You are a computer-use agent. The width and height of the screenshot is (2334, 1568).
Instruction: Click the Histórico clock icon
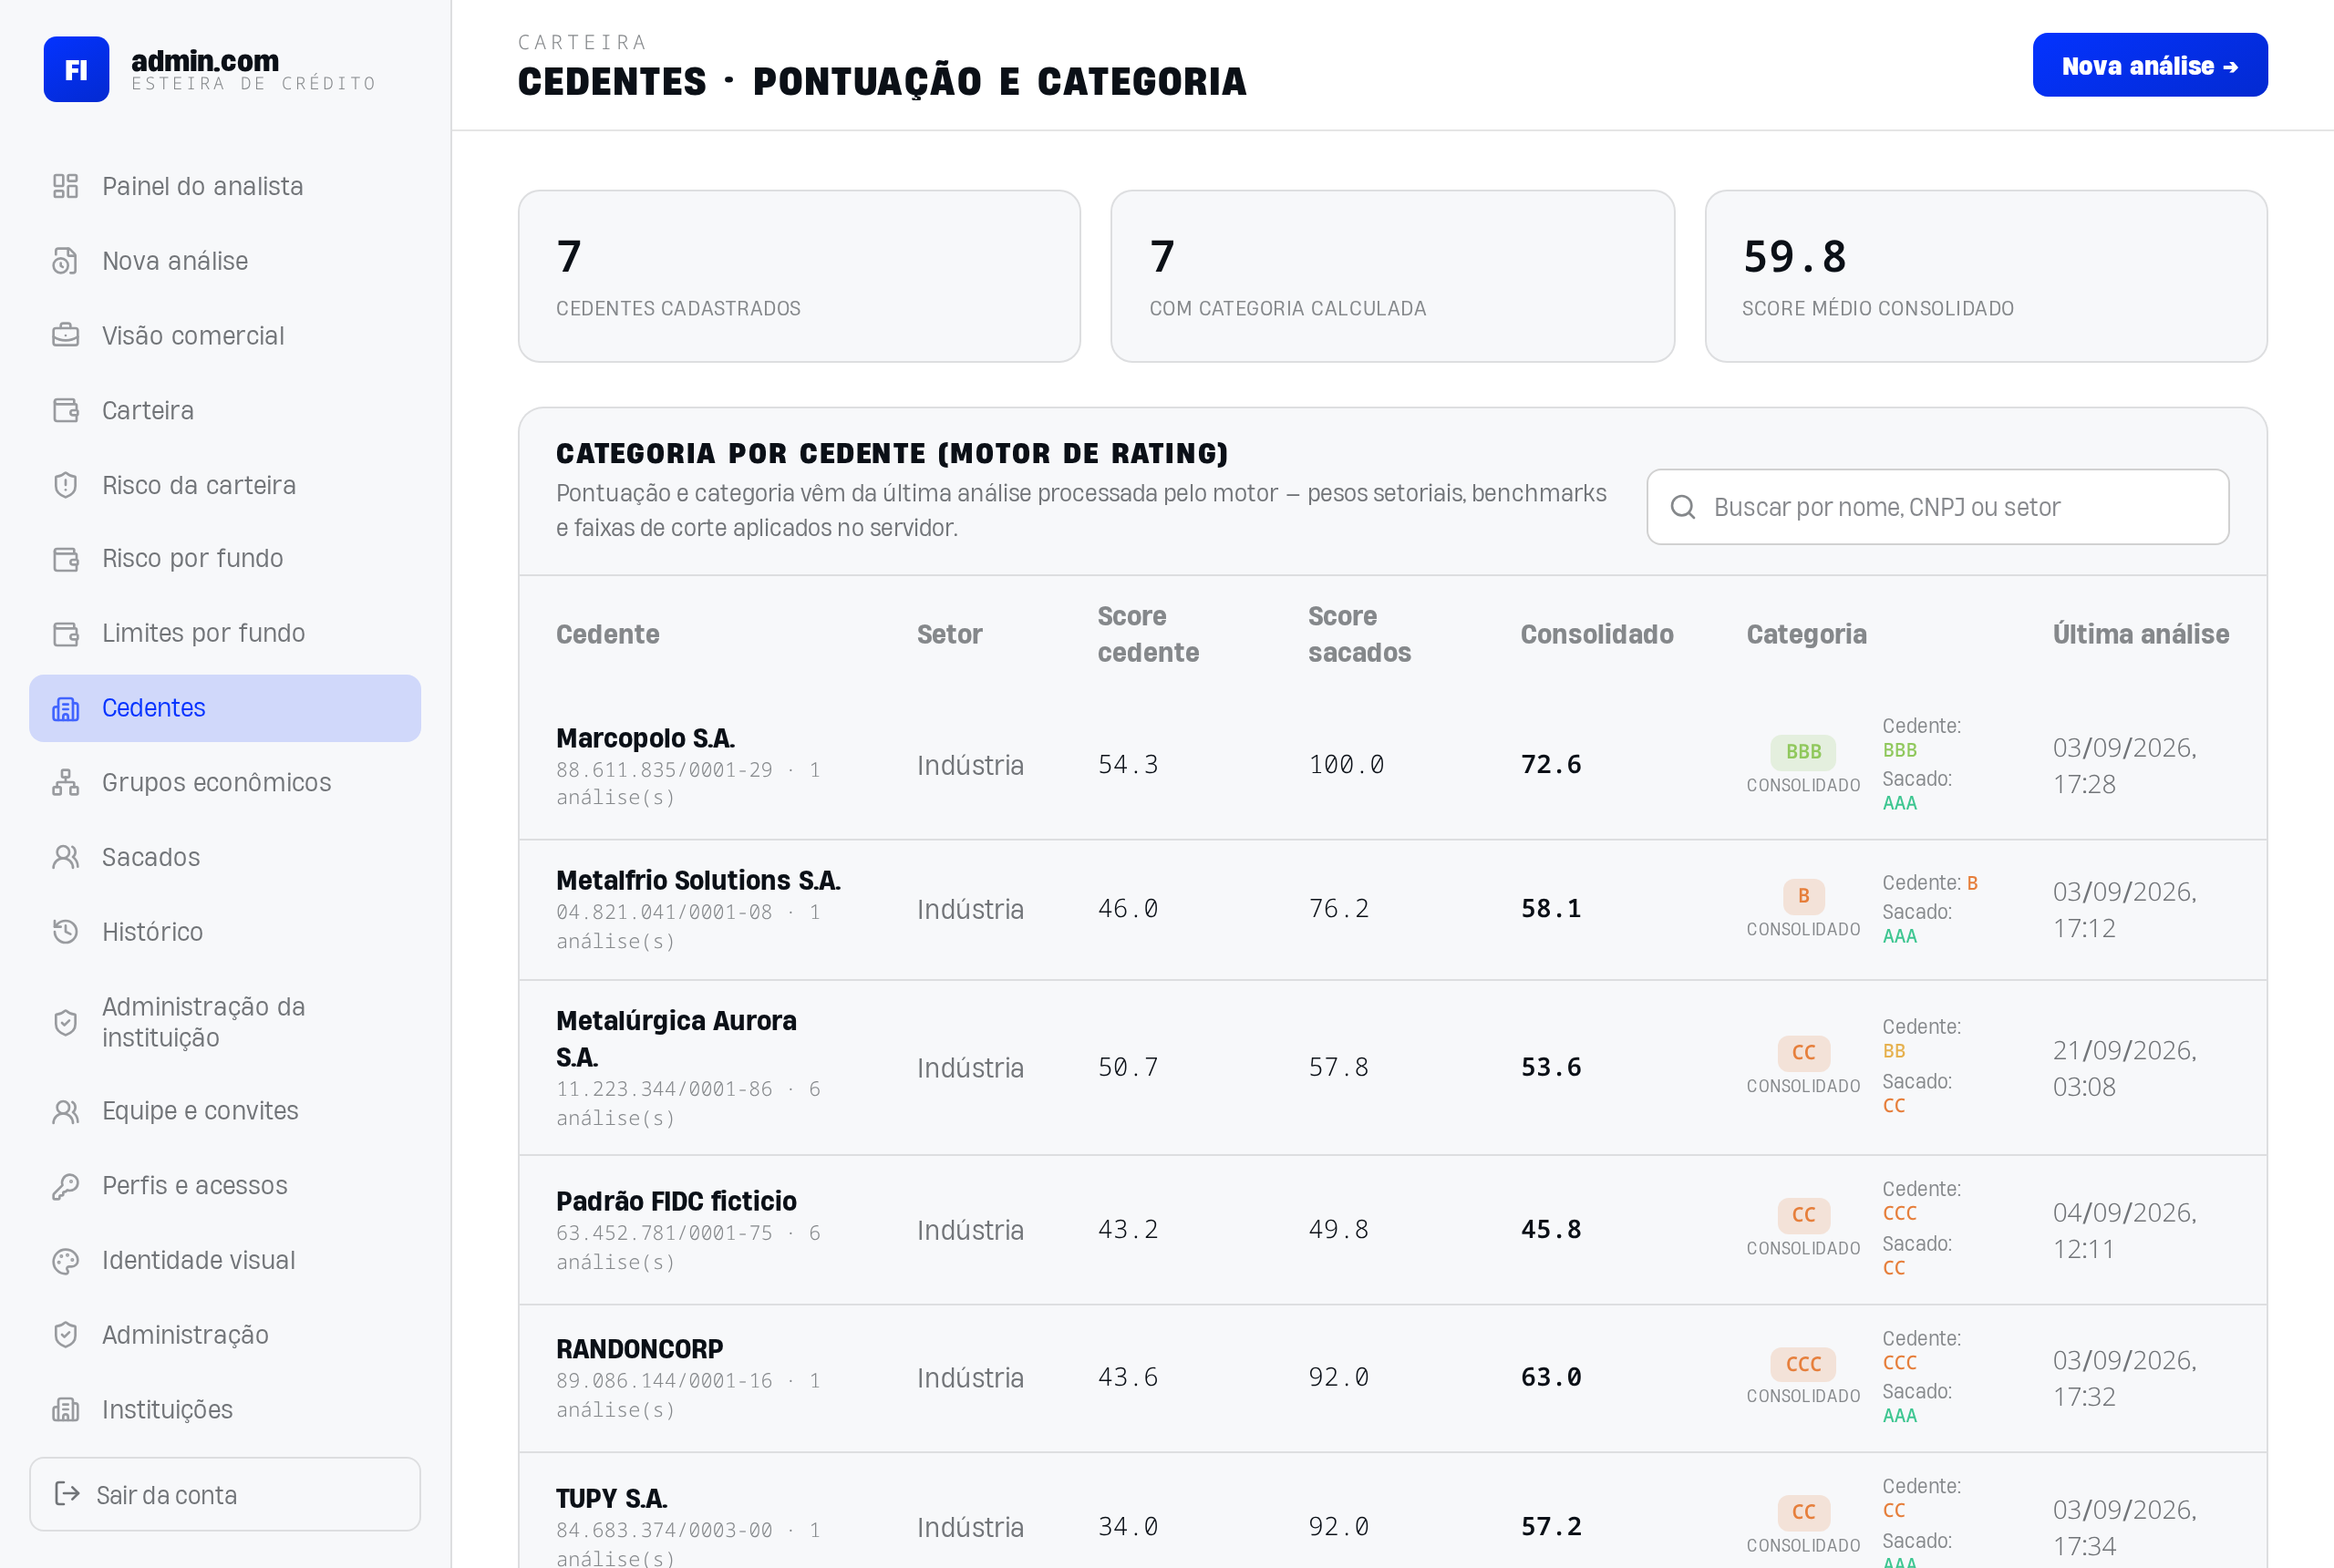pos(65,932)
